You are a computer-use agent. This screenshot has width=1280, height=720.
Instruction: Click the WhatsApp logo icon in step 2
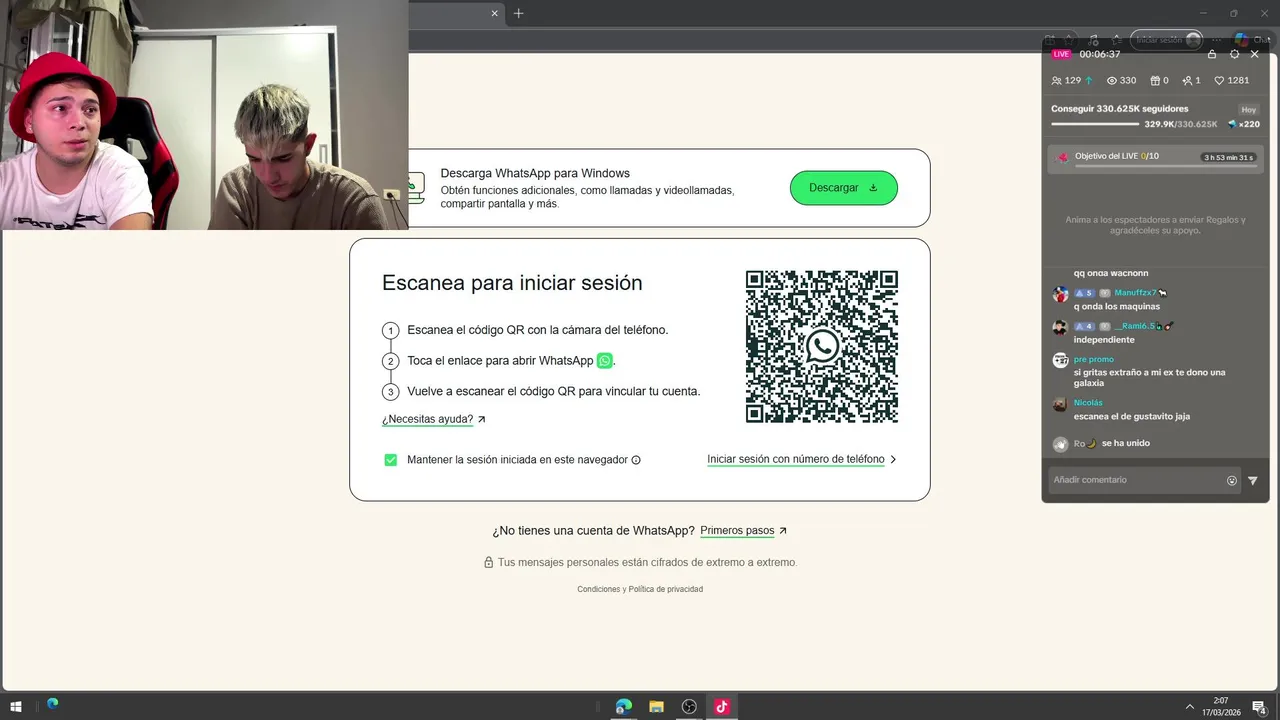(604, 360)
